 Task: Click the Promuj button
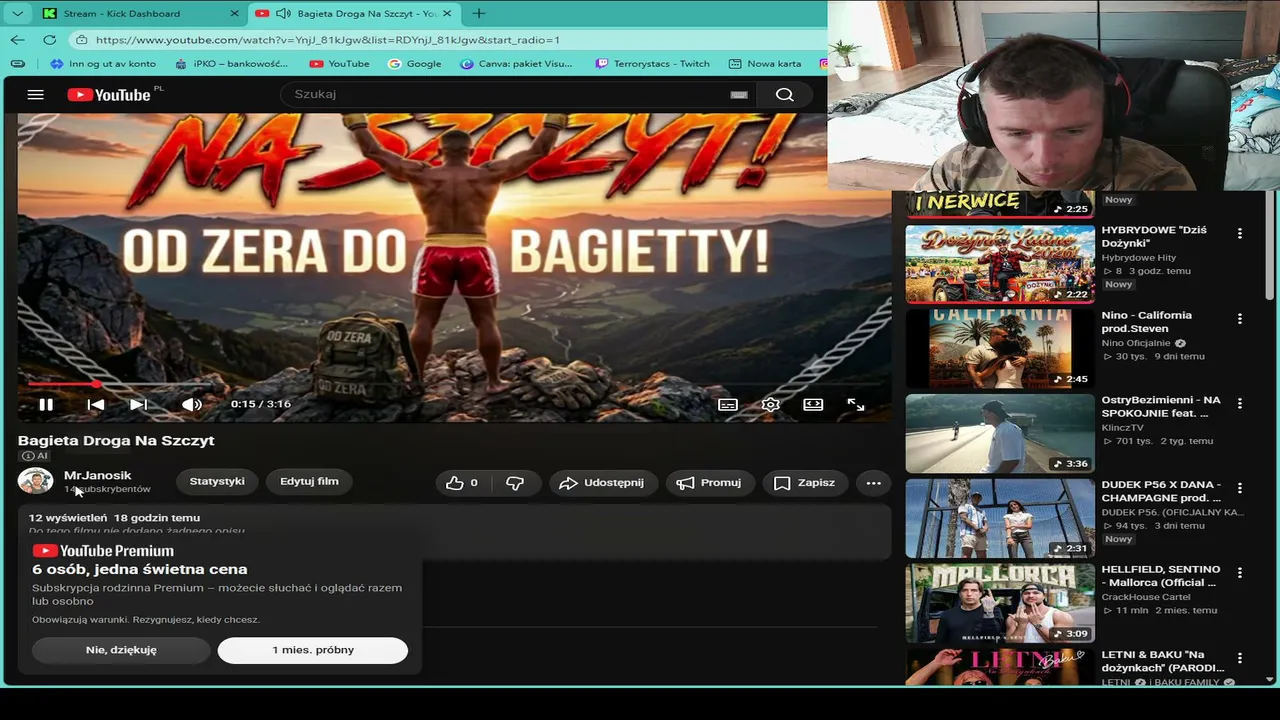click(x=709, y=483)
